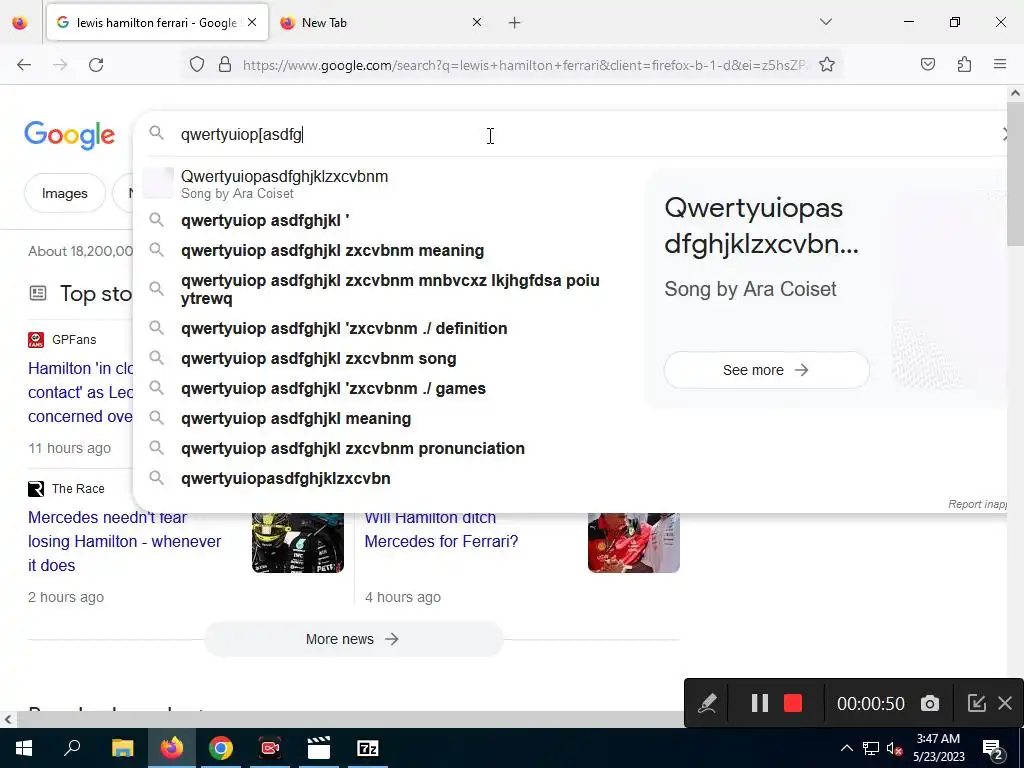The image size is (1024, 768).
Task: Minimize the recorder toolbar to compact mode
Action: (x=976, y=703)
